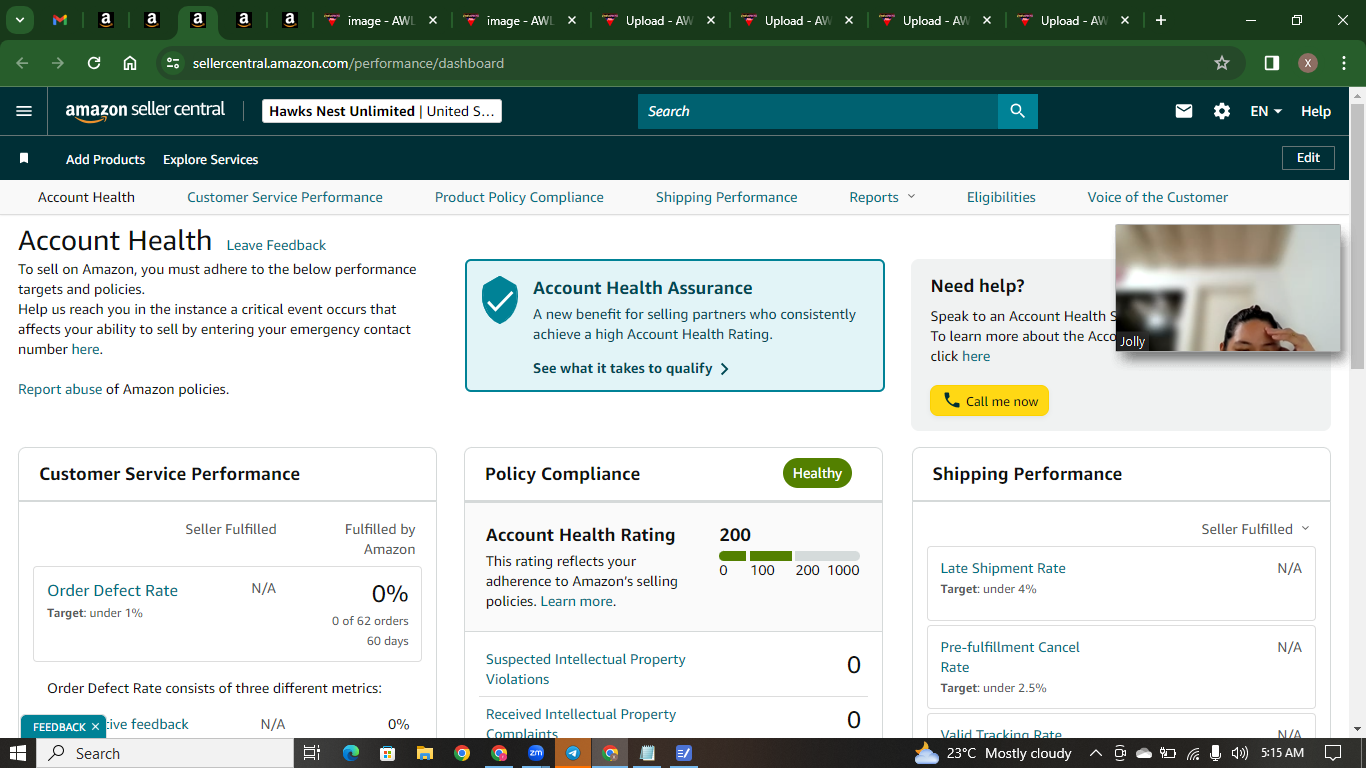Bookmark this page with the star icon

tap(1222, 63)
